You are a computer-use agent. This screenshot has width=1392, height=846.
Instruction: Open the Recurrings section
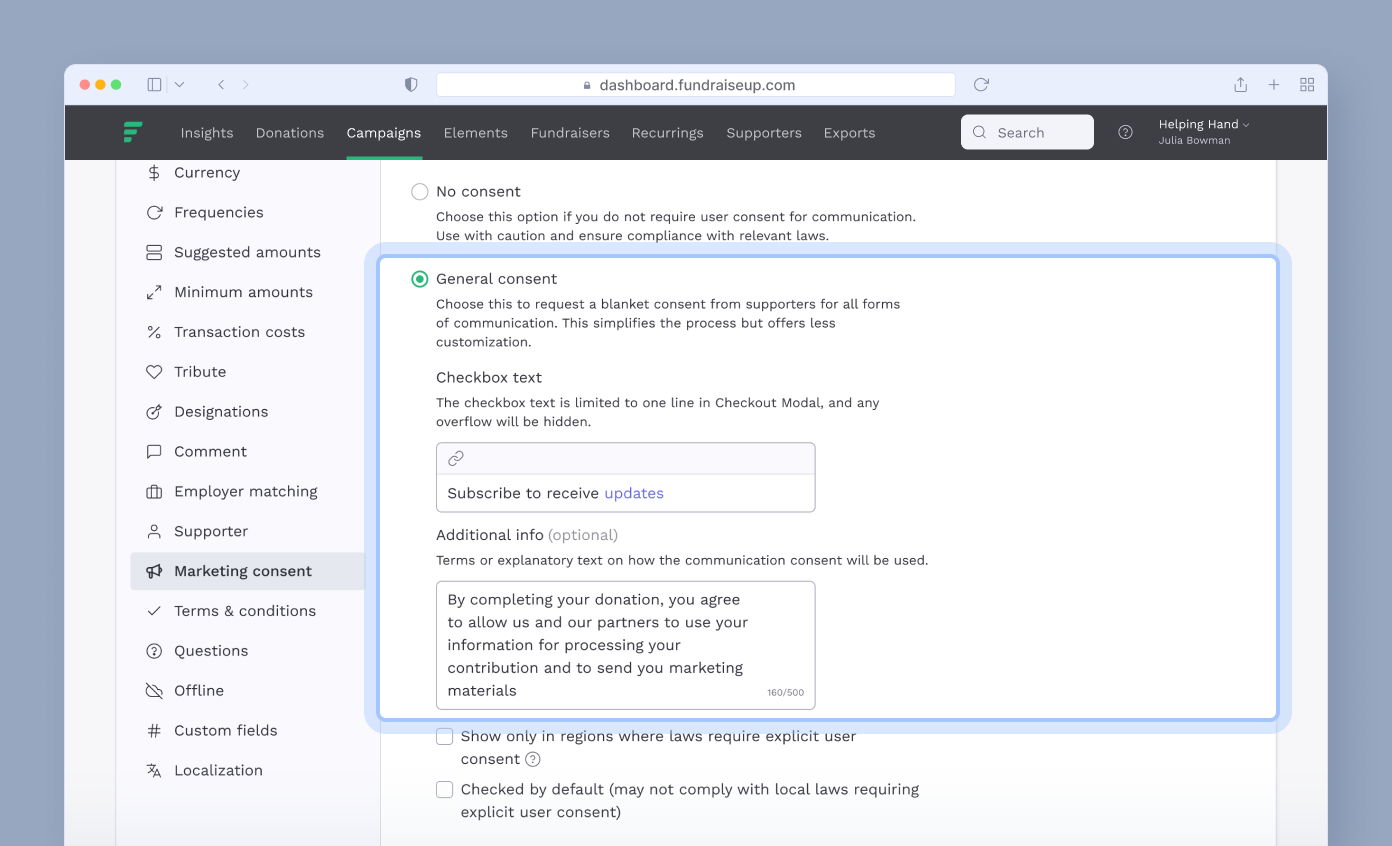[x=667, y=132]
